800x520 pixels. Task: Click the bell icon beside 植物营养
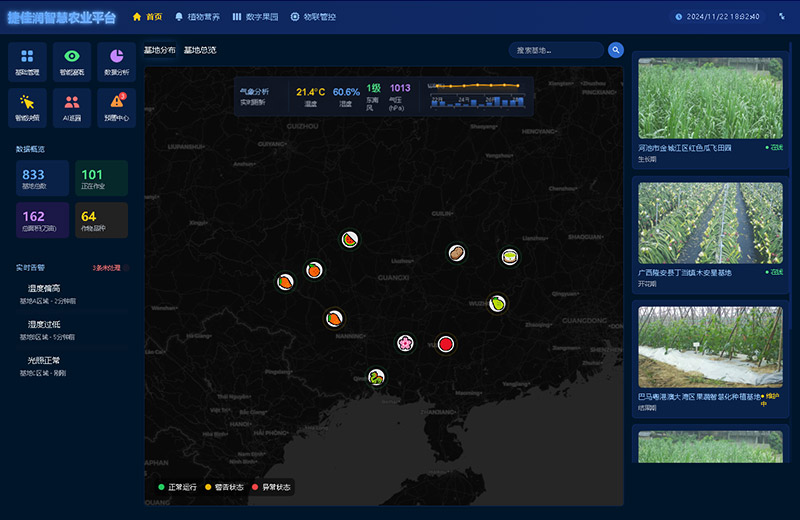tap(179, 17)
